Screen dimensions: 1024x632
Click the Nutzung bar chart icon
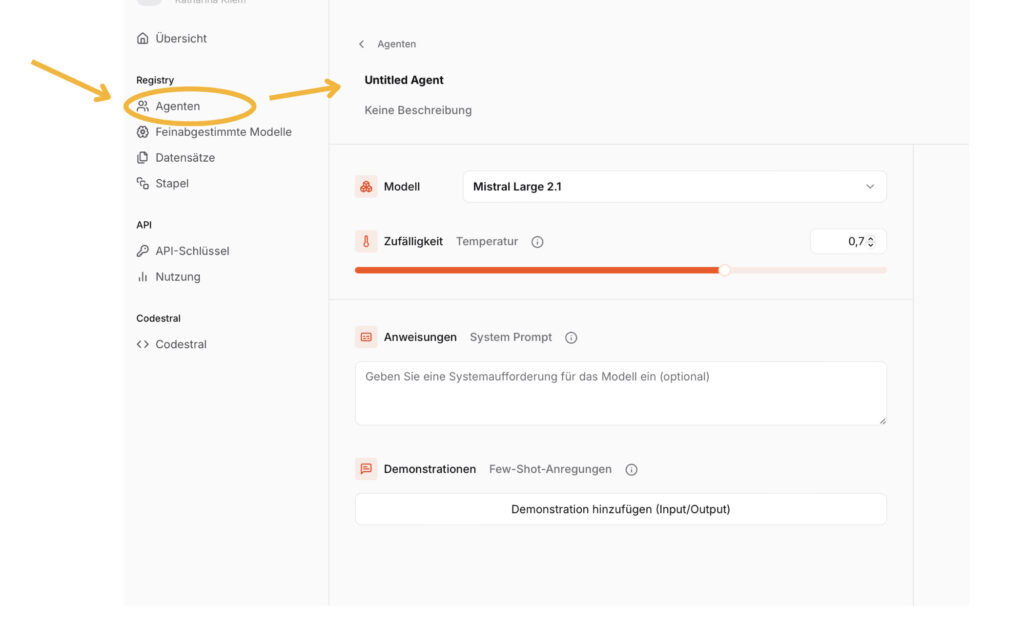(x=143, y=277)
